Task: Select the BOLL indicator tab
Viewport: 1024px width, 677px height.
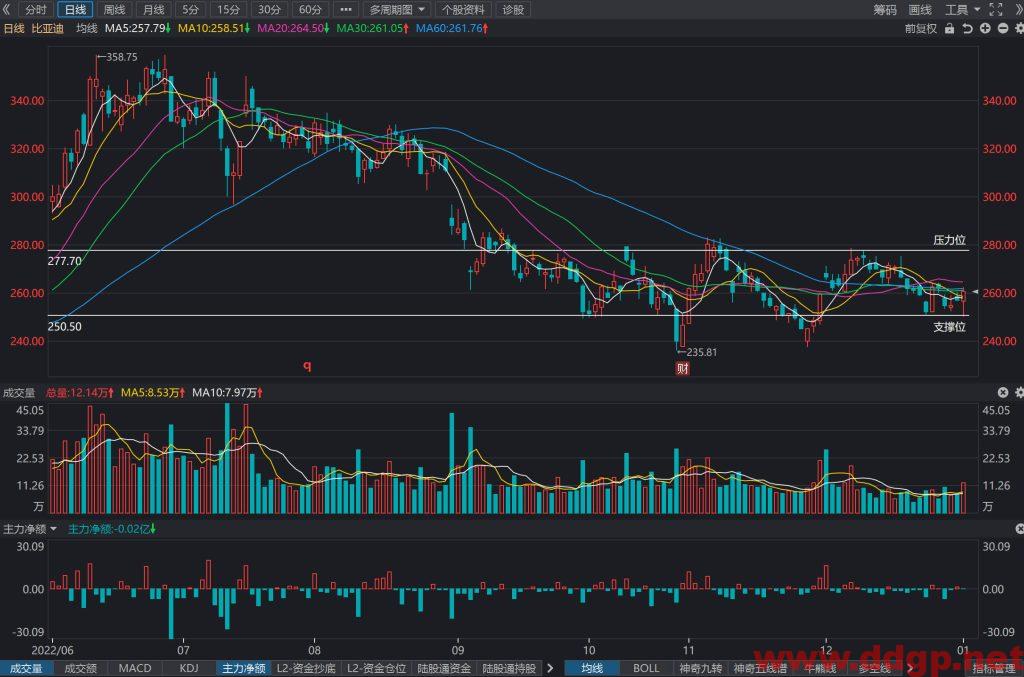Action: pyautogui.click(x=646, y=669)
